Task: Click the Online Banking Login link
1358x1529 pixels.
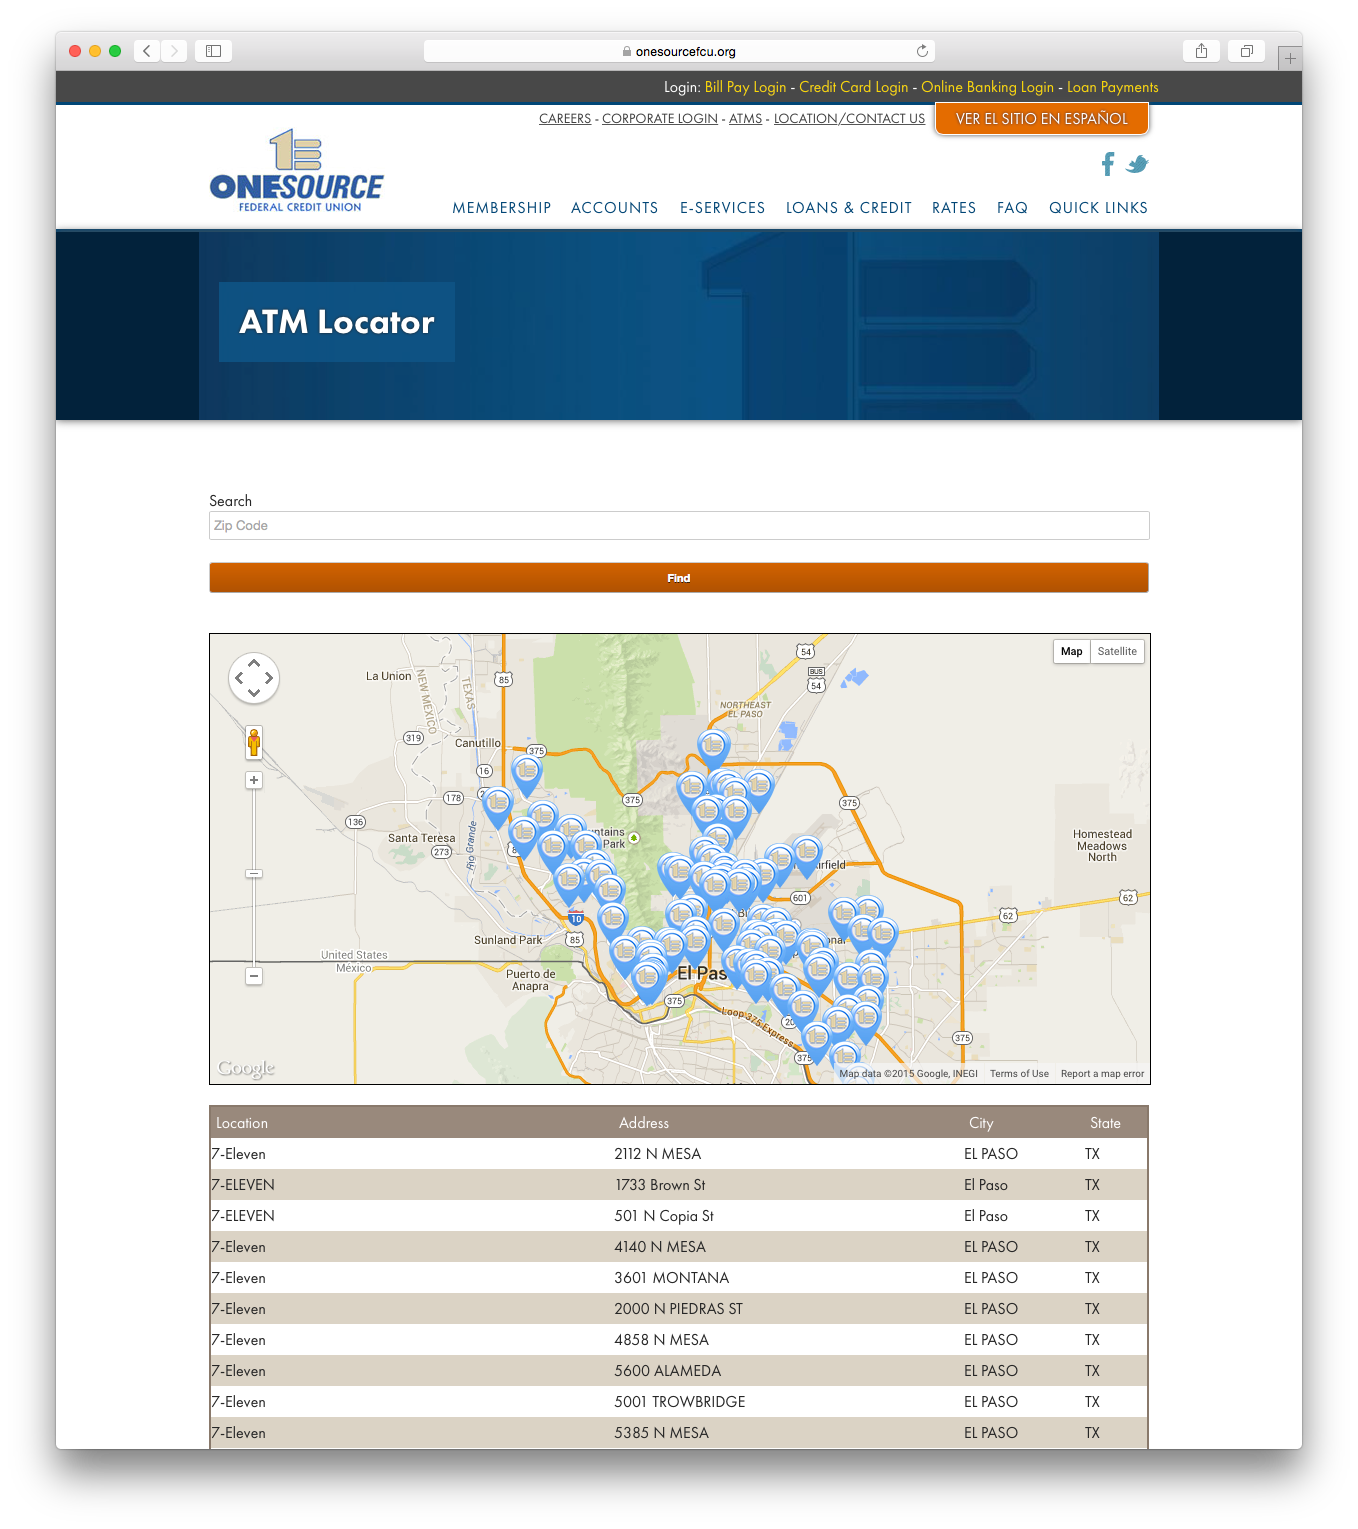Action: coord(987,87)
